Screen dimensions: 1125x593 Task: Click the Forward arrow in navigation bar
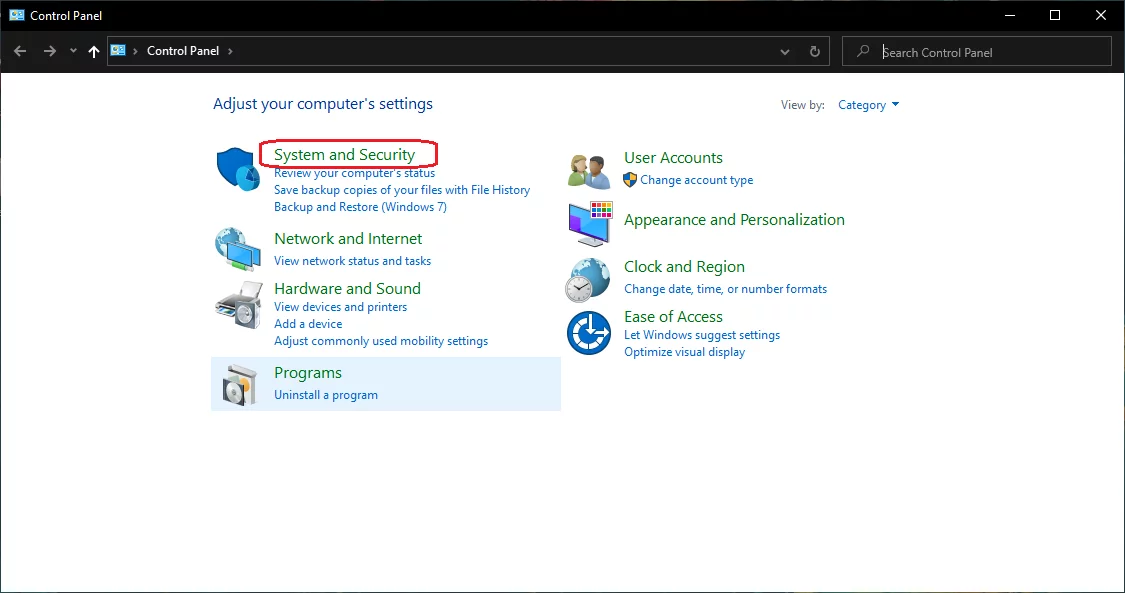(x=50, y=51)
